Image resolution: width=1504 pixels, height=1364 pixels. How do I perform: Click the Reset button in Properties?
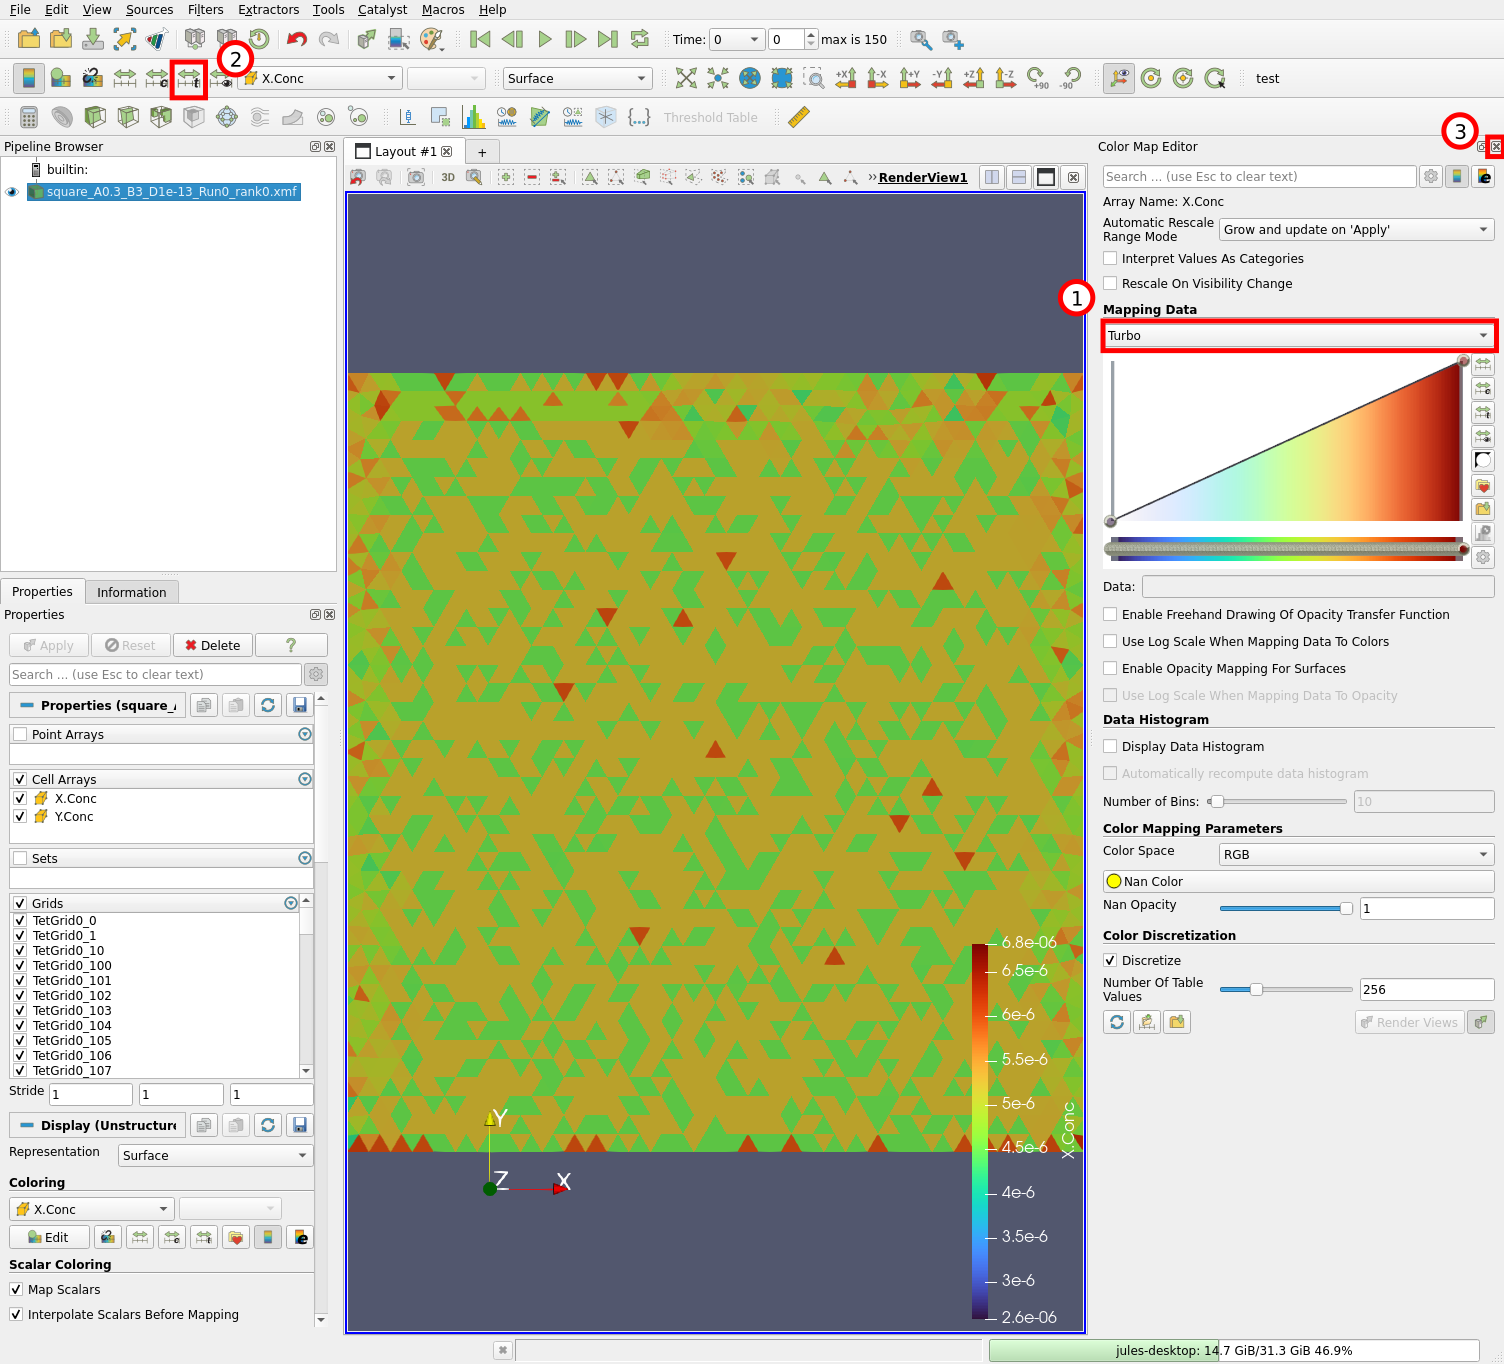pos(131,645)
